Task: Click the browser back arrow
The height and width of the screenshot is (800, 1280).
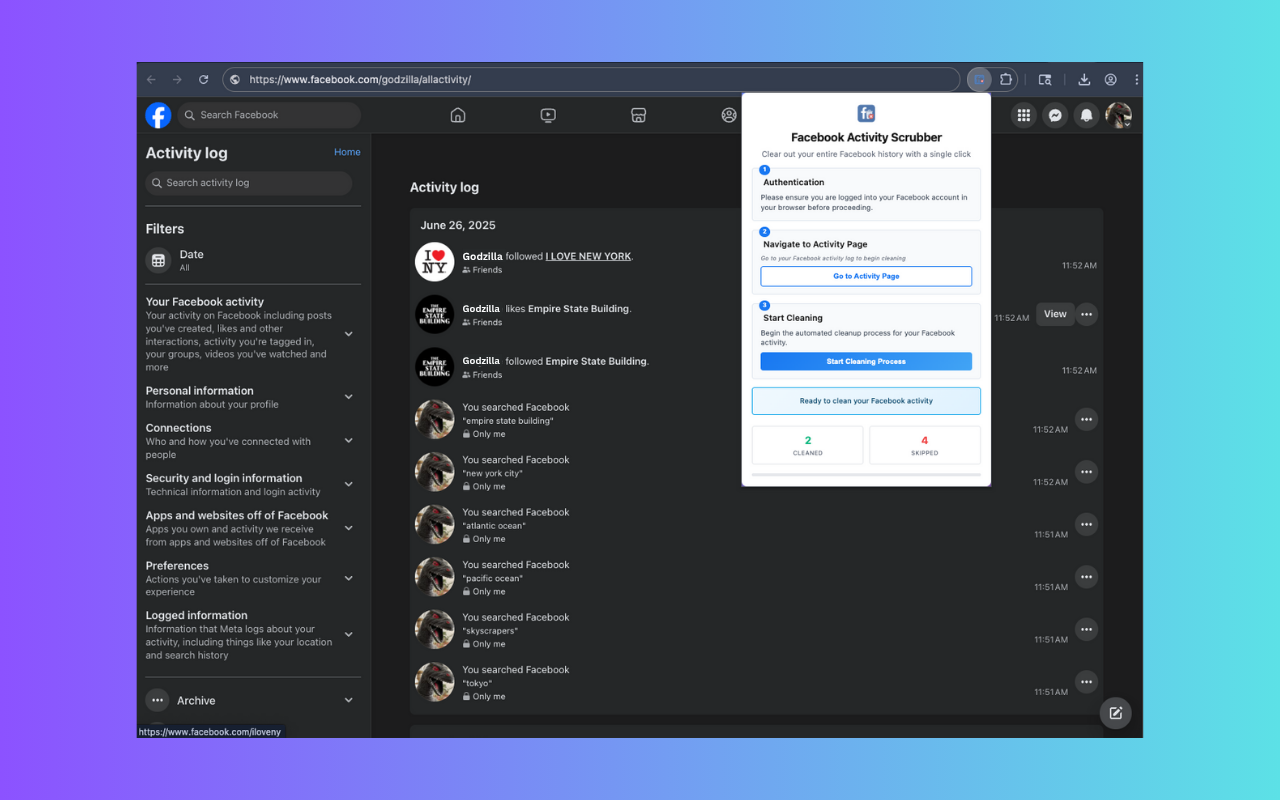Action: 151,79
